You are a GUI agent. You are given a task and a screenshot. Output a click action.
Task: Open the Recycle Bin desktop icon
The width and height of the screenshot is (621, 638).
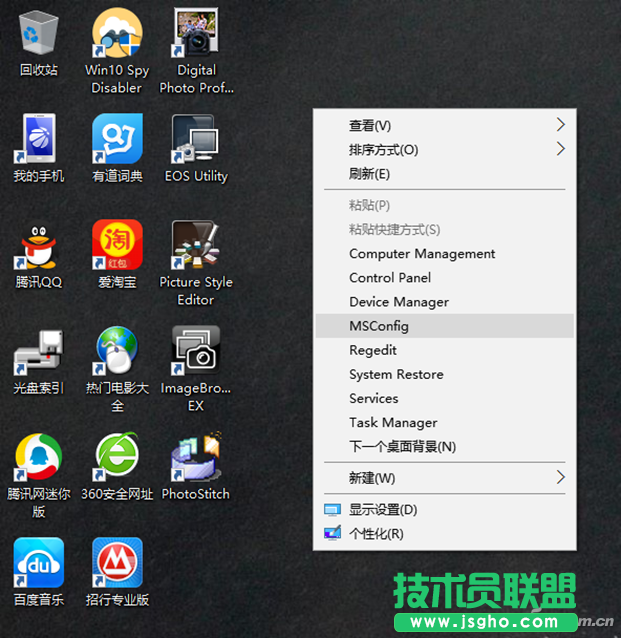pos(38,34)
